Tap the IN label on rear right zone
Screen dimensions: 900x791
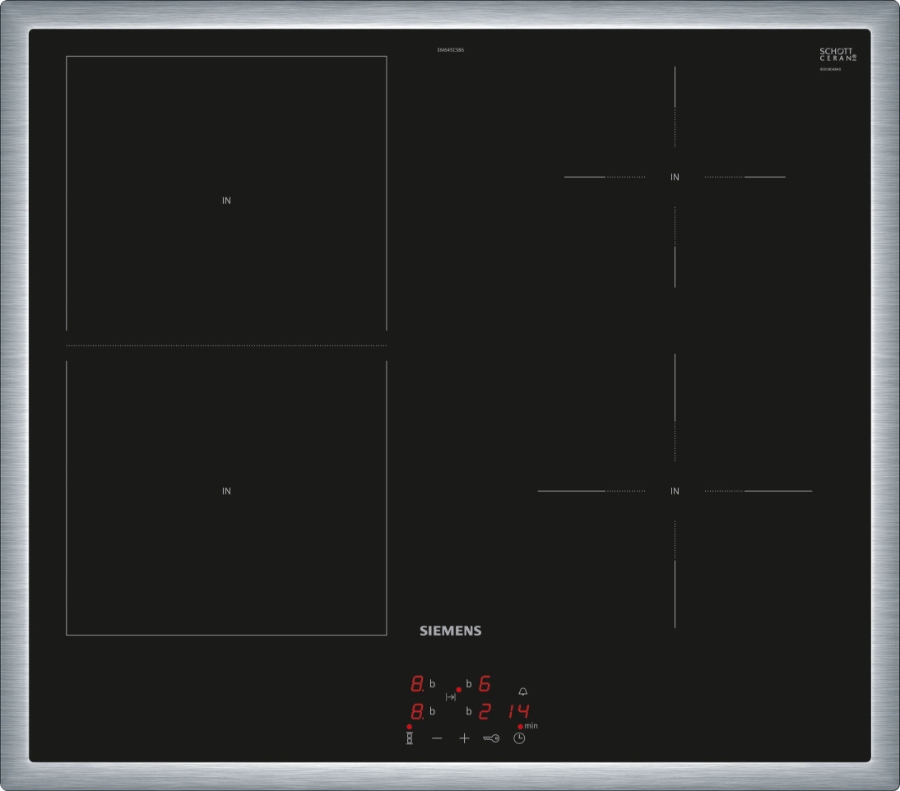(675, 177)
